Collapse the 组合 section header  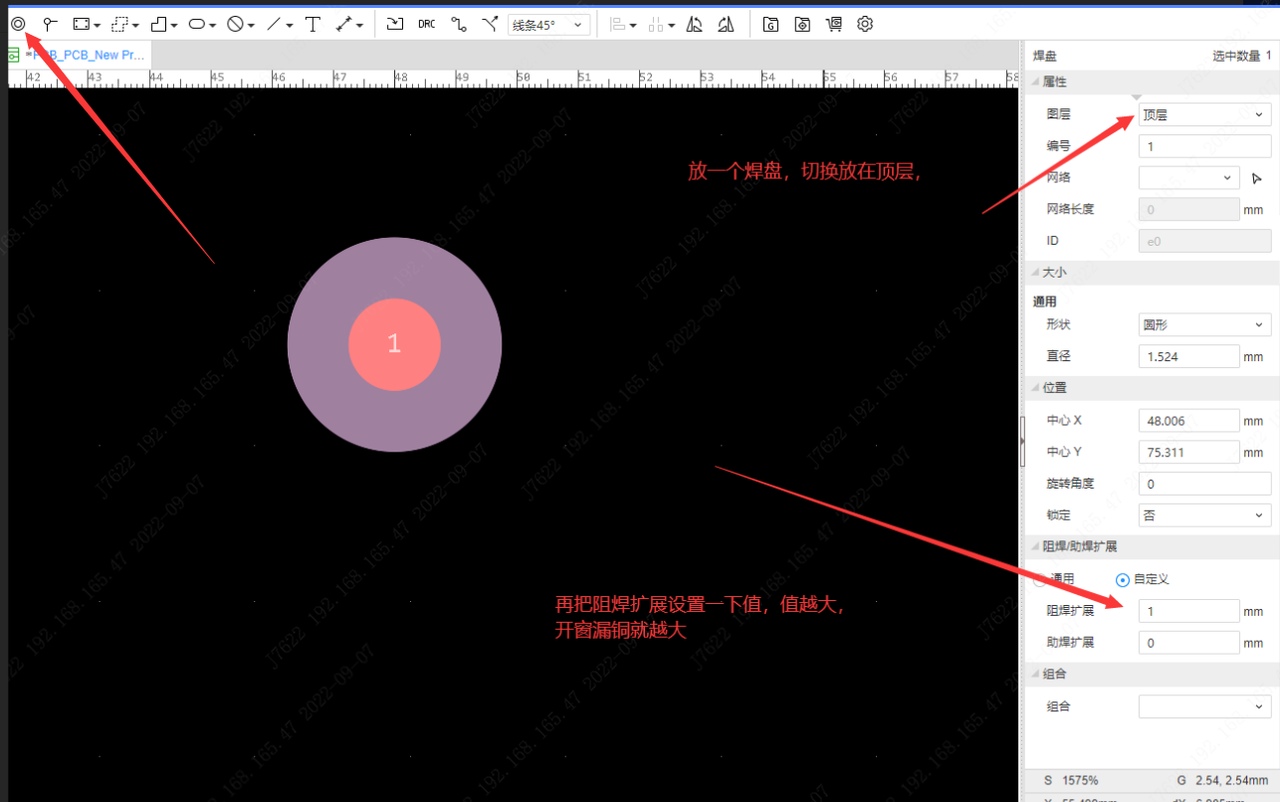(1152, 674)
